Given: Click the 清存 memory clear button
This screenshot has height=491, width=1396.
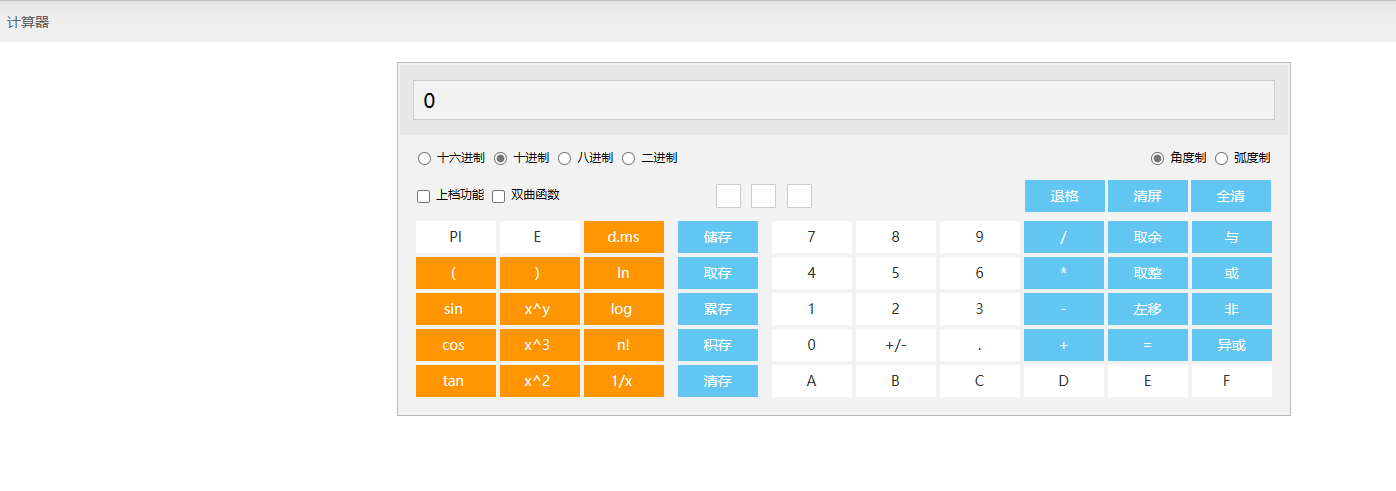Looking at the screenshot, I should click(x=717, y=381).
